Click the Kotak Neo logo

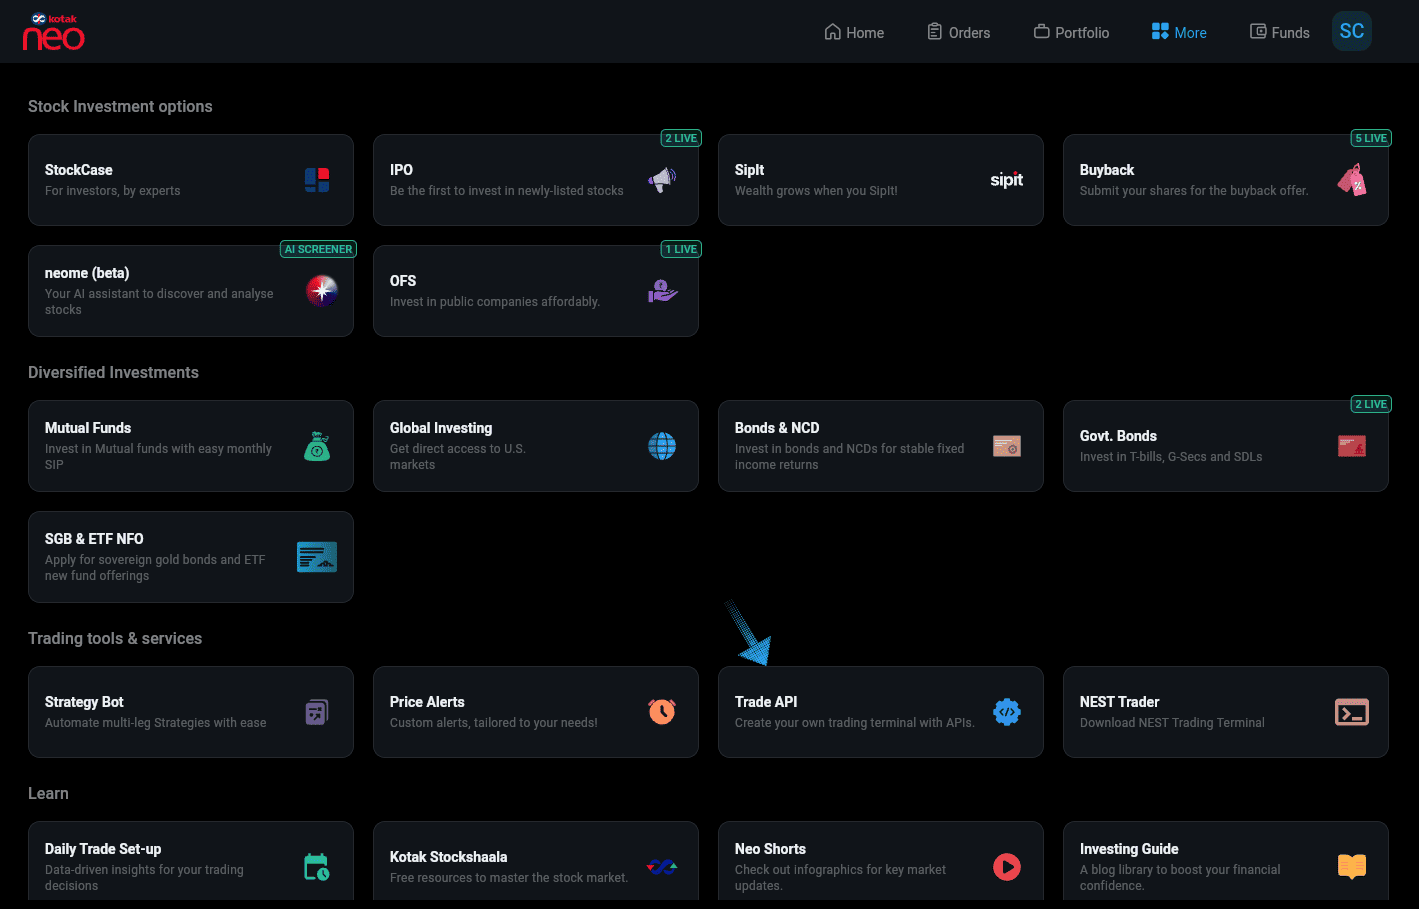(53, 32)
